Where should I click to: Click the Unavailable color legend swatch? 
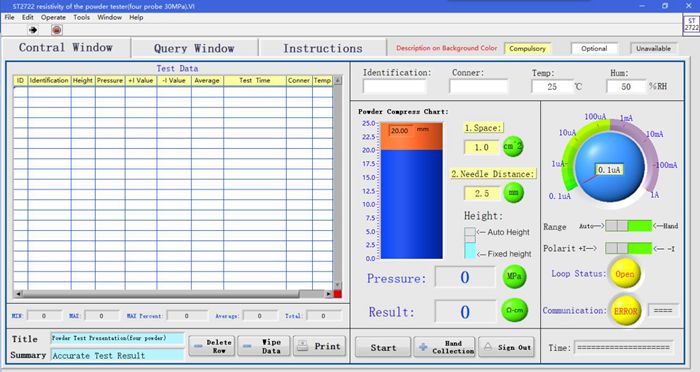[653, 48]
